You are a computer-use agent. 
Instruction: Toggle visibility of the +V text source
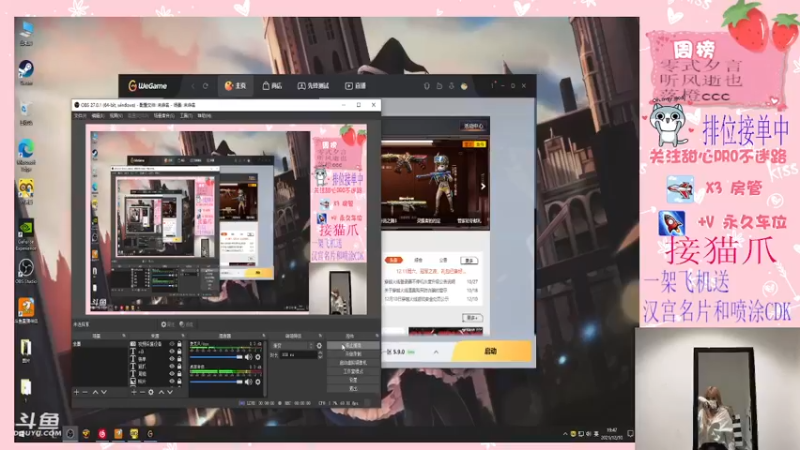click(x=172, y=351)
